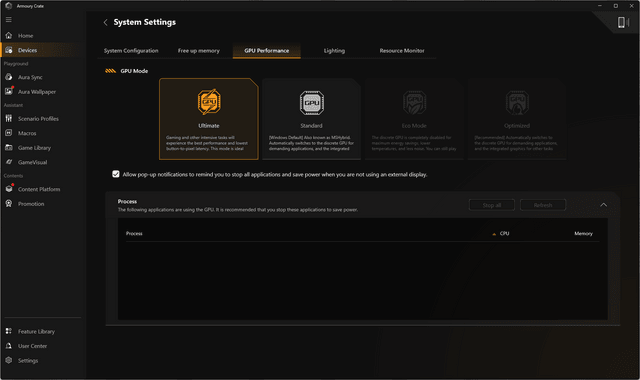Open Aura Sync icon
The width and height of the screenshot is (640, 380).
click(x=9, y=77)
